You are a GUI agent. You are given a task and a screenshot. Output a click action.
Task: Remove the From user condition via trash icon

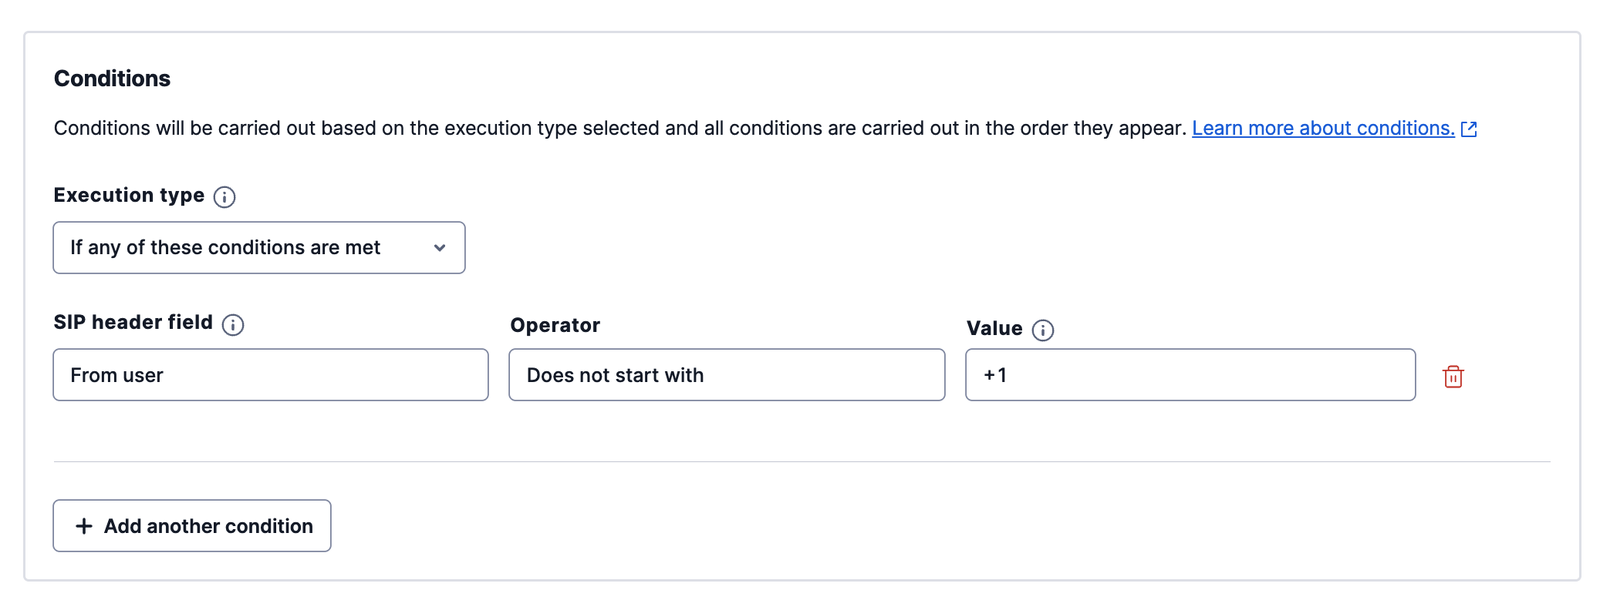[1454, 376]
